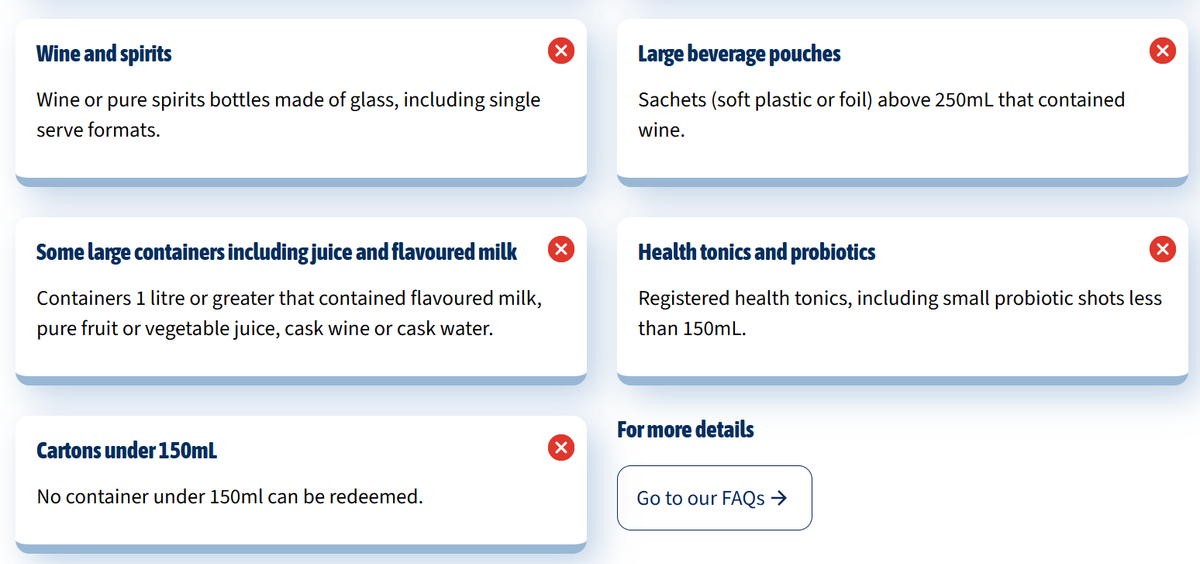Image resolution: width=1200 pixels, height=564 pixels.
Task: Open the Go to our FAQs button
Action: tap(714, 498)
